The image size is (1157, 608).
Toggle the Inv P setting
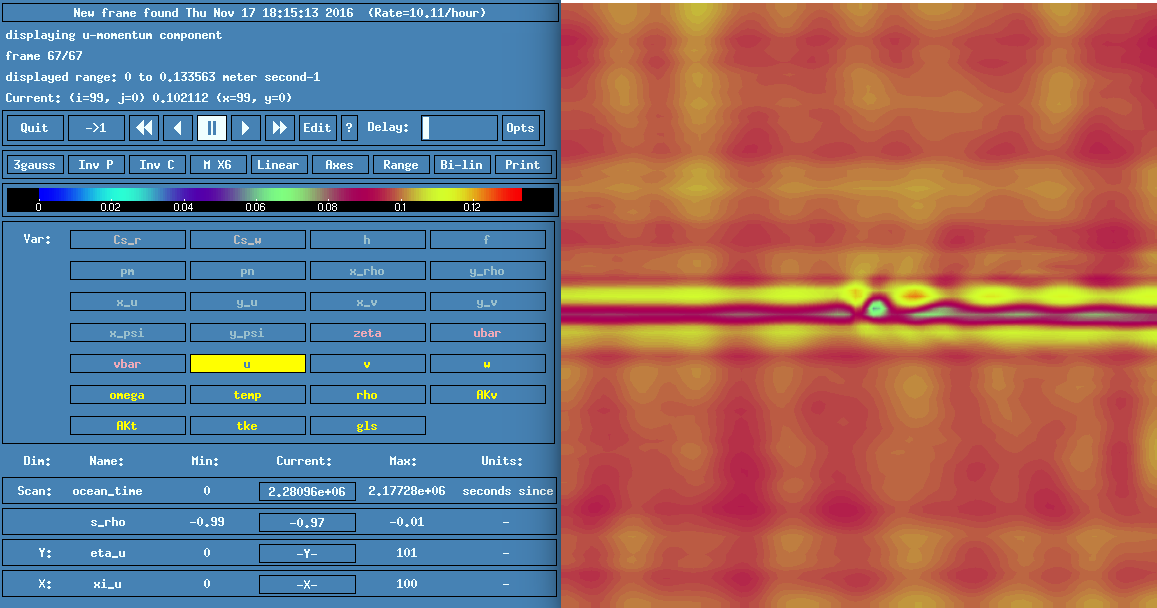coord(96,165)
